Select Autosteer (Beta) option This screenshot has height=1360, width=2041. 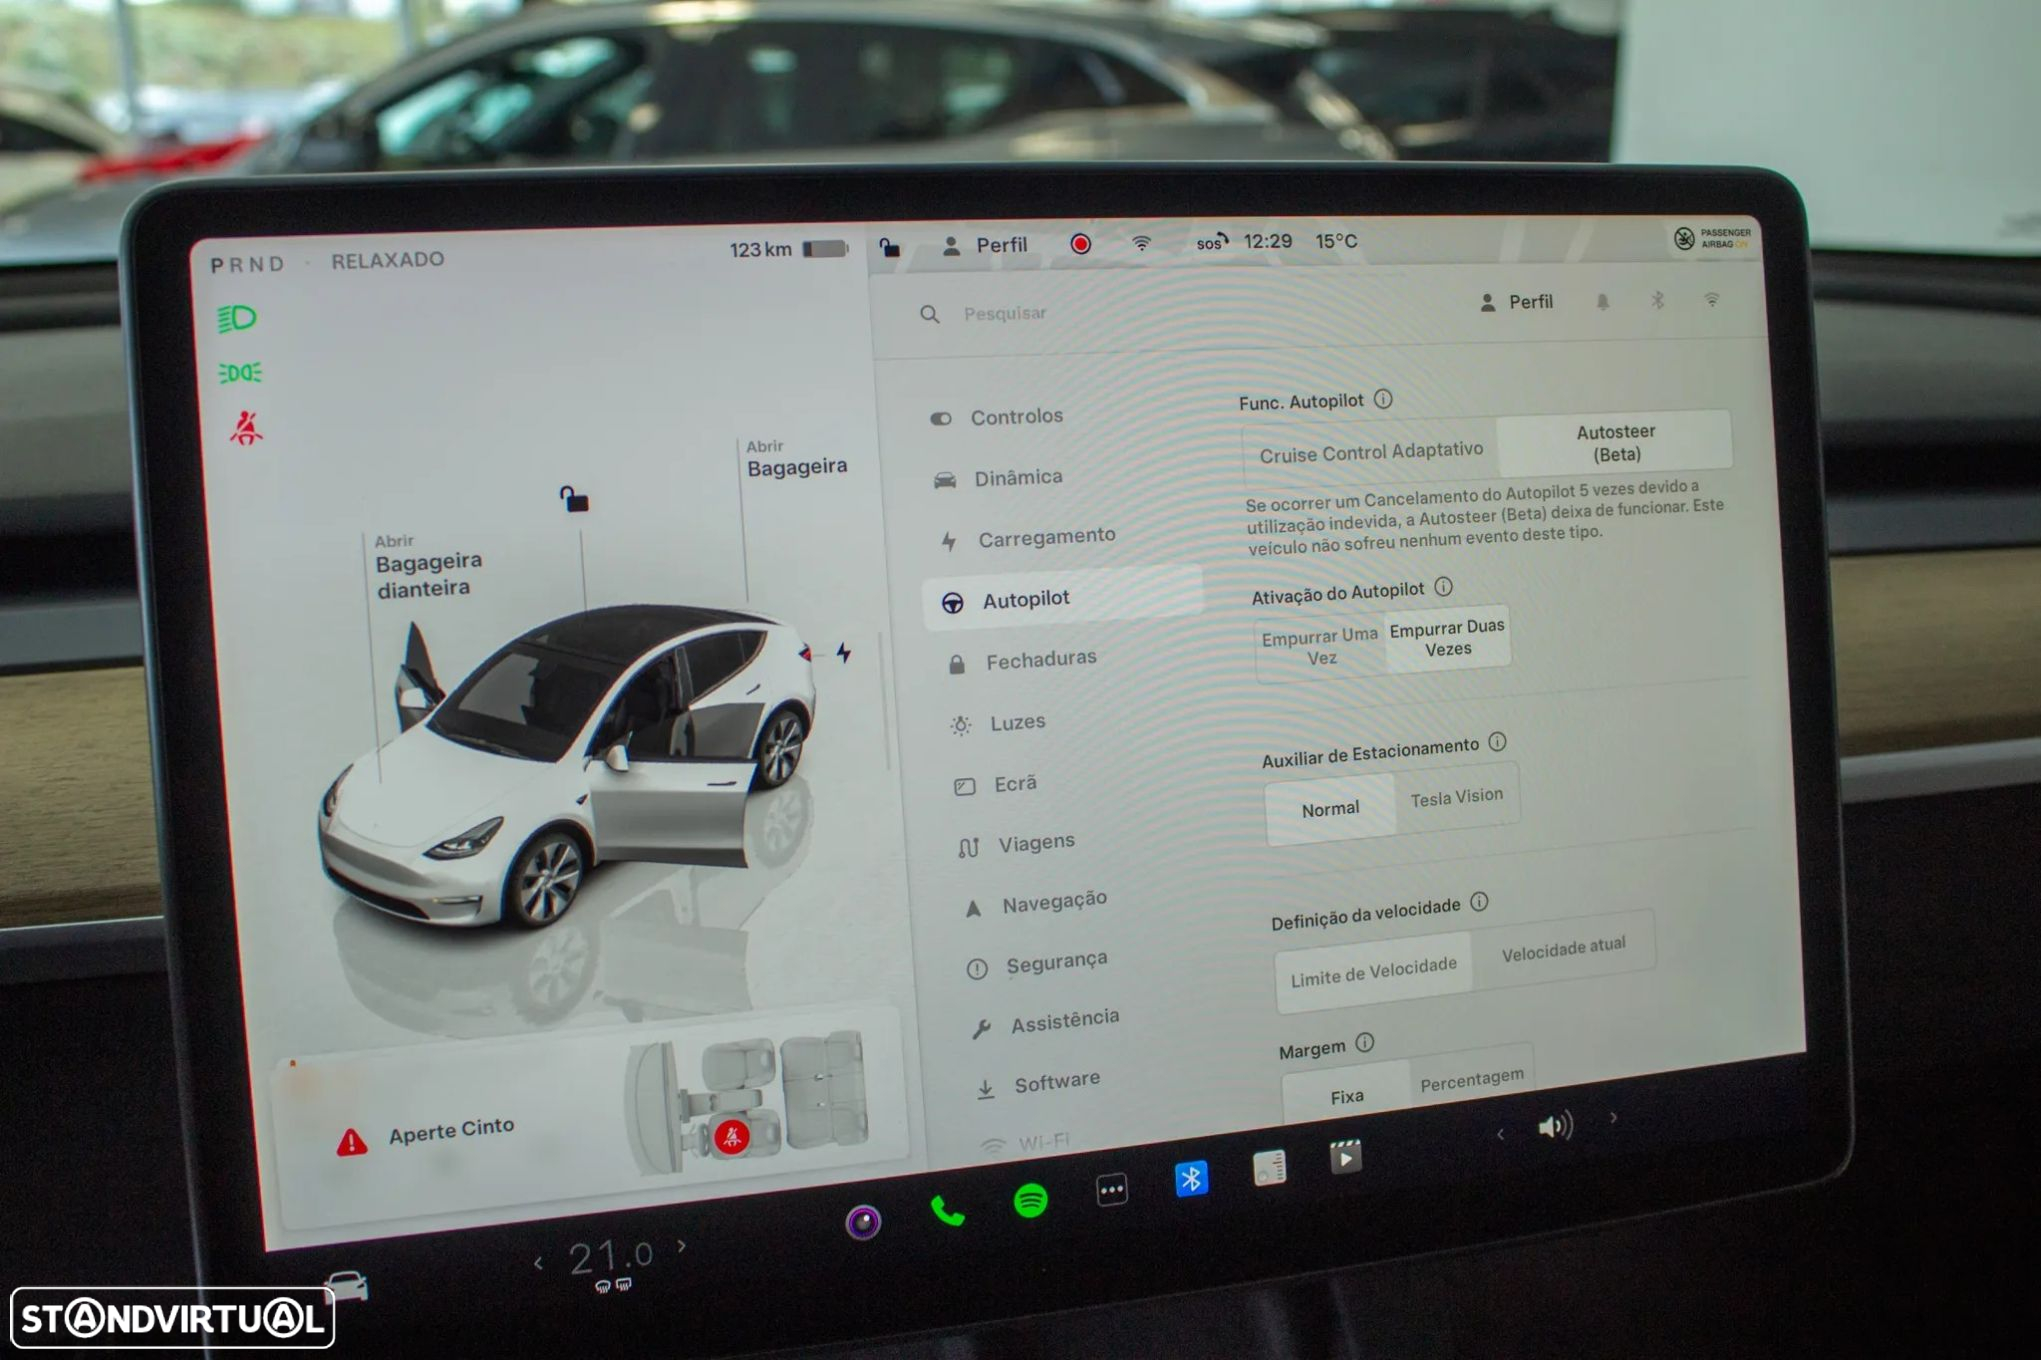click(1615, 442)
